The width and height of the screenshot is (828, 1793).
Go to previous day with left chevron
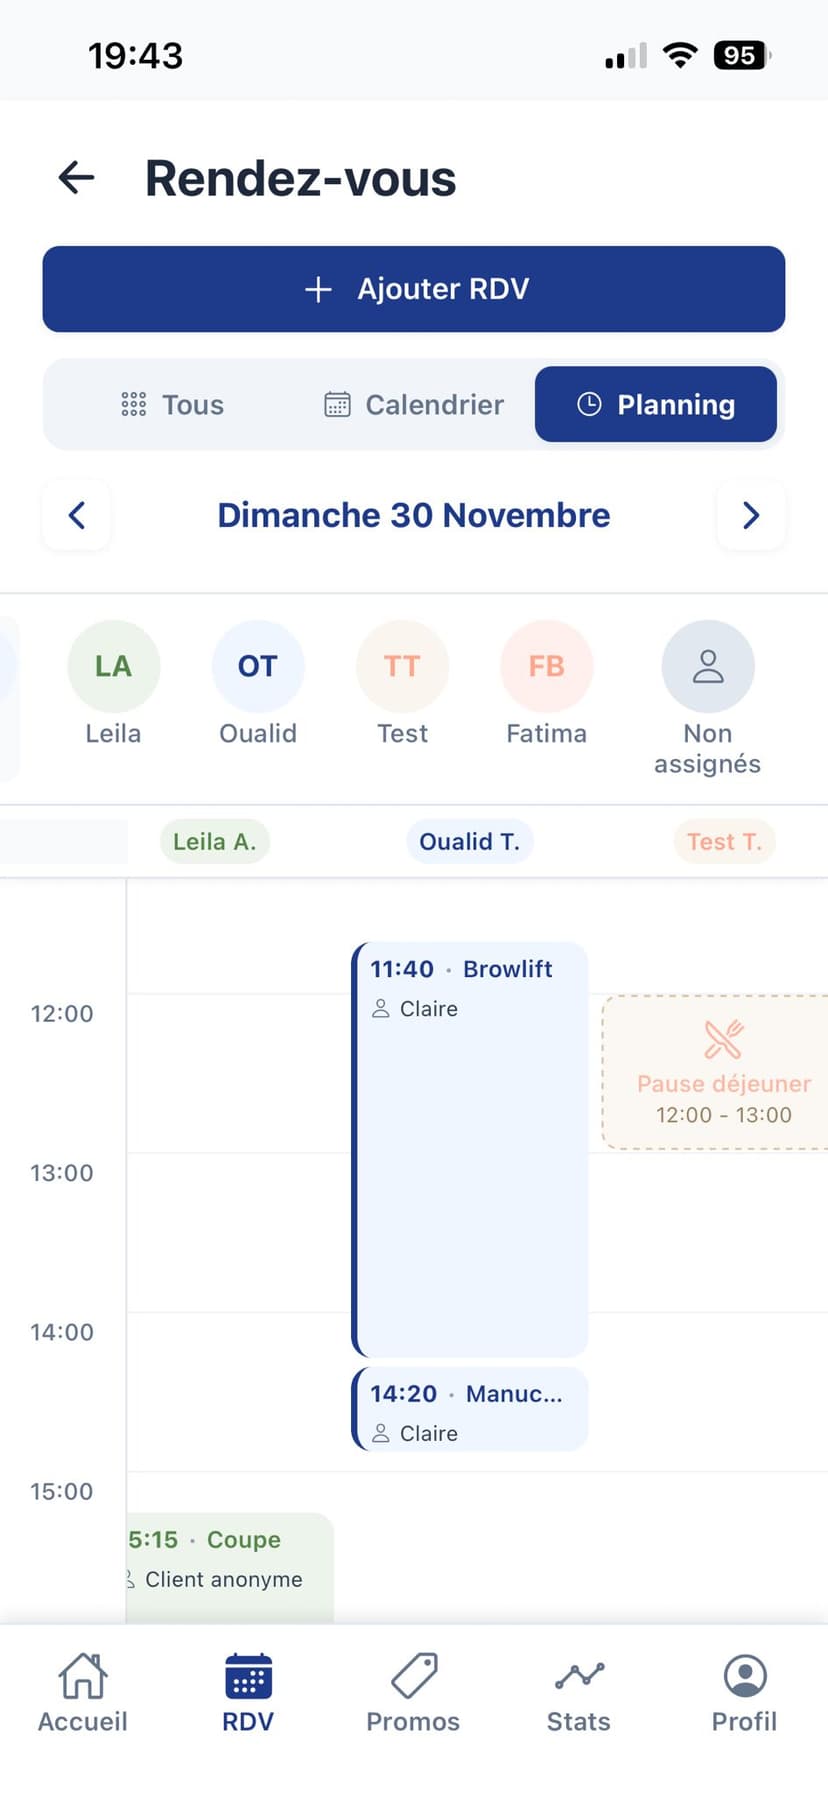[x=77, y=515]
